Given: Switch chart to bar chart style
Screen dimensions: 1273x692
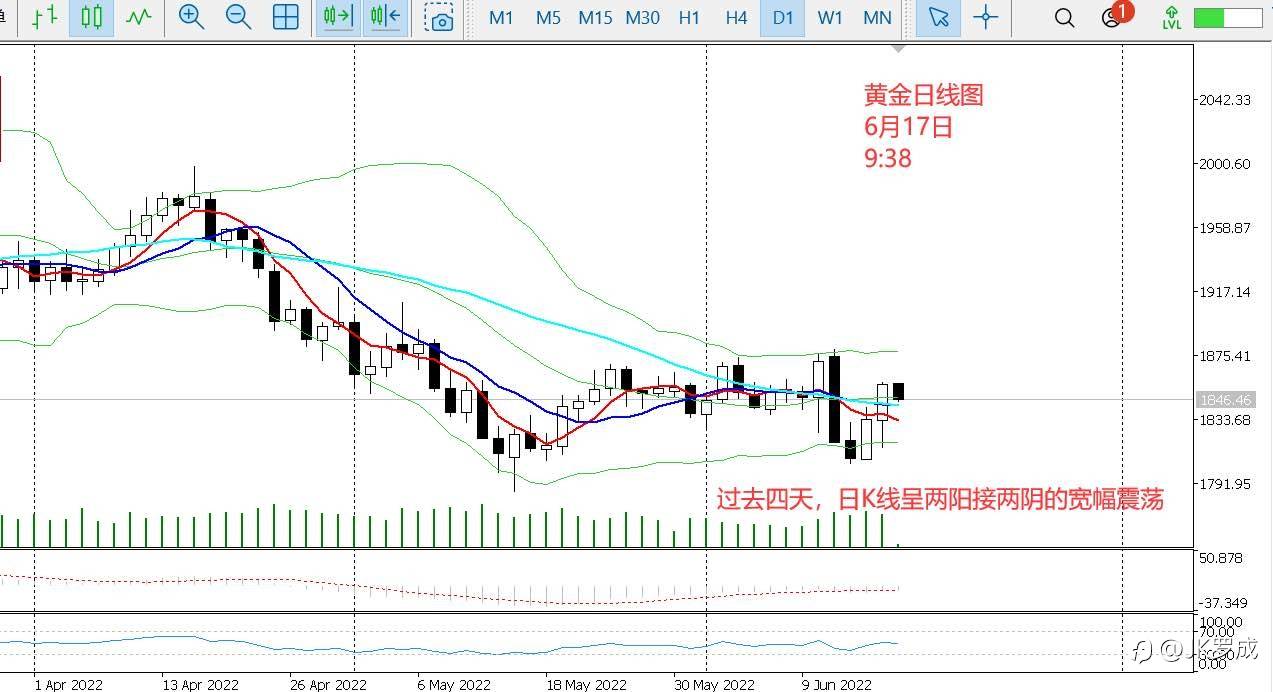Looking at the screenshot, I should (x=44, y=17).
